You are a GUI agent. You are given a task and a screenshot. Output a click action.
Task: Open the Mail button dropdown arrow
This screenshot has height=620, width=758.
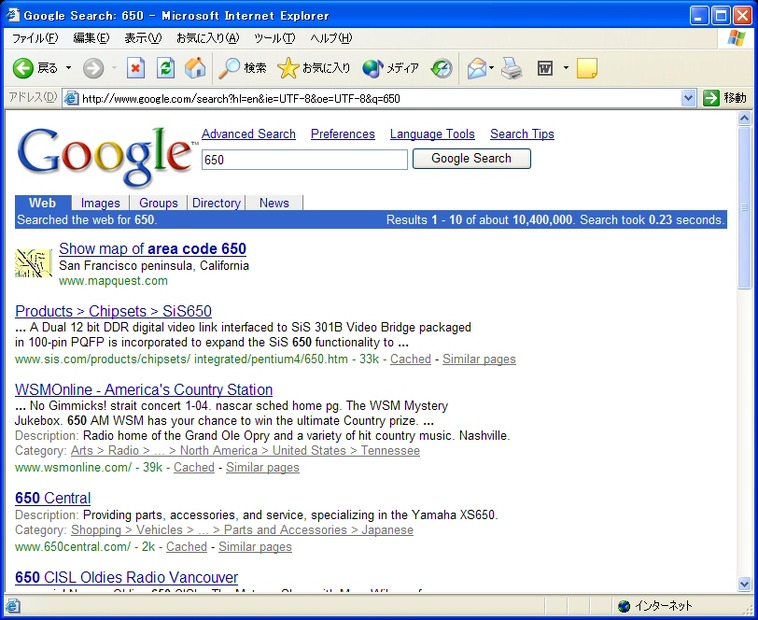pos(492,68)
